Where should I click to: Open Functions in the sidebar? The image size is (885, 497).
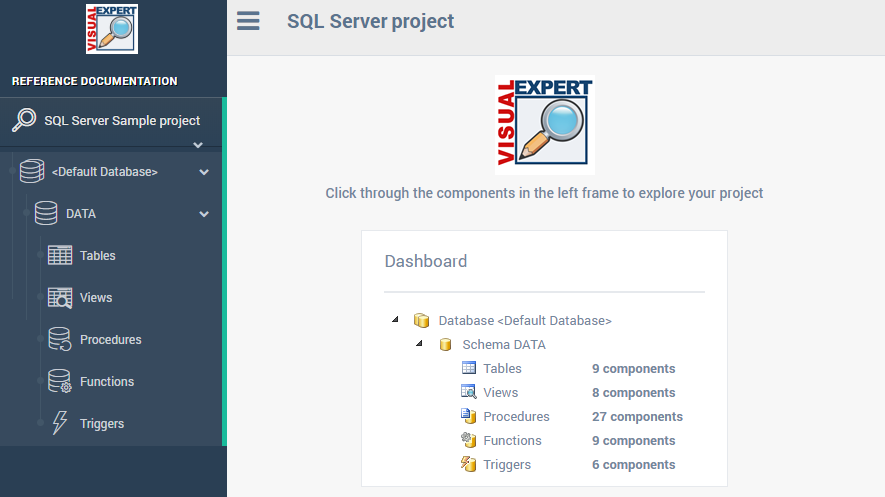click(107, 381)
